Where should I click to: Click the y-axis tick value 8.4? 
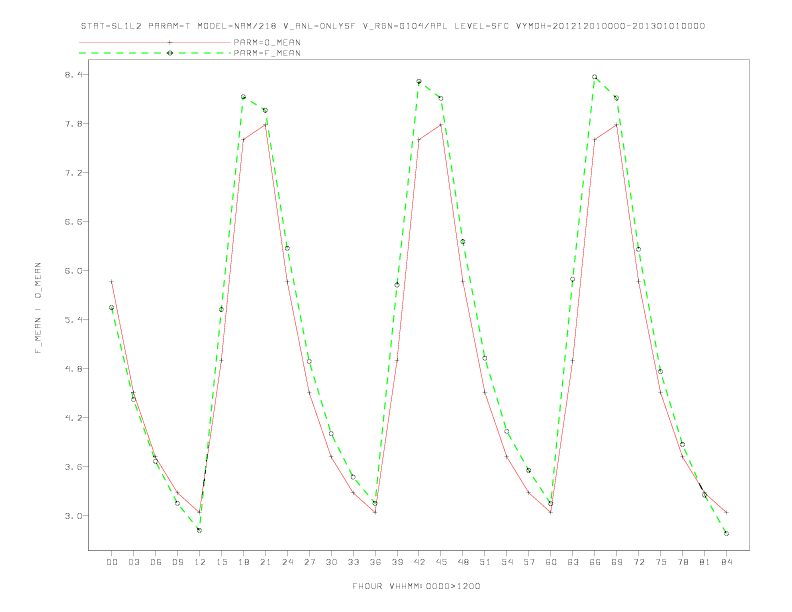73,75
